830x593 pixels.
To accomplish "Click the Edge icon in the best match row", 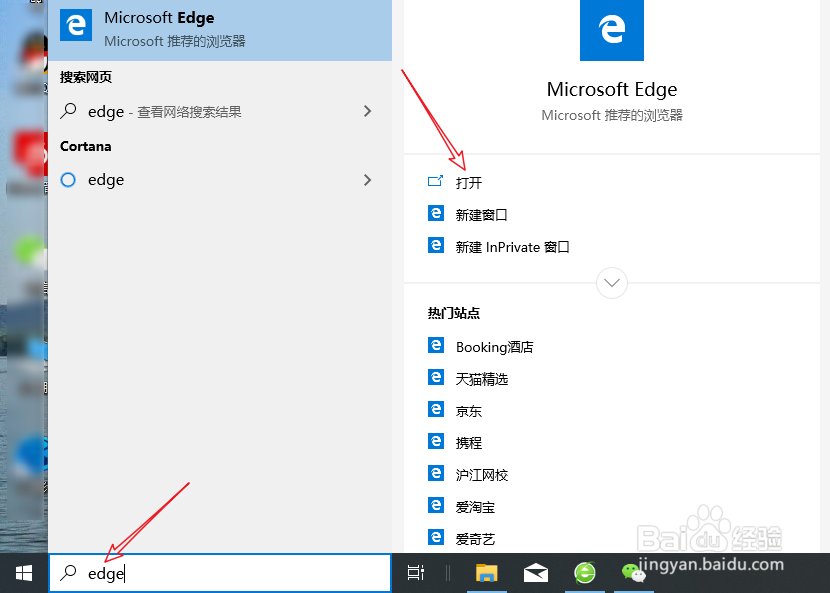I will (x=76, y=25).
